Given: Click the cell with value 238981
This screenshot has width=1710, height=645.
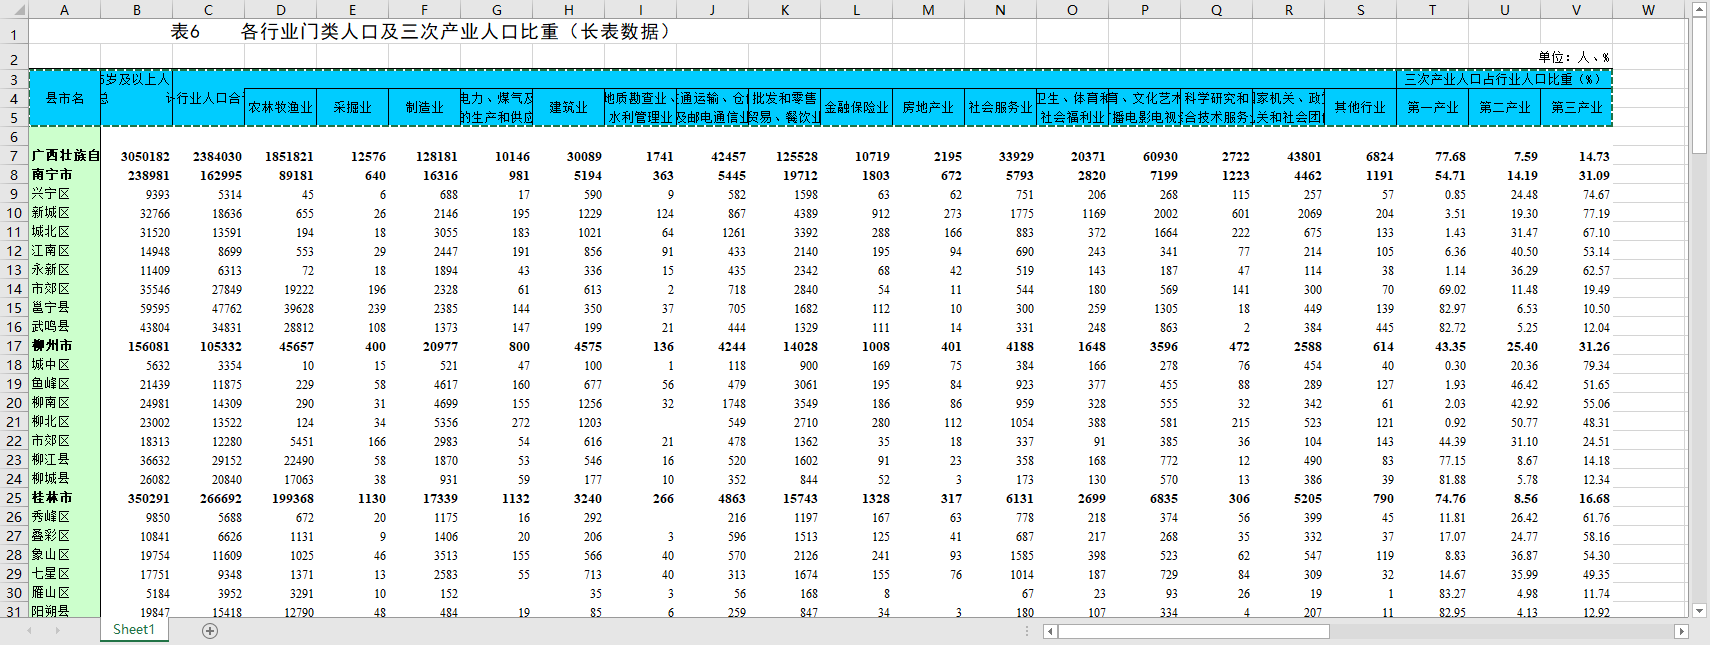Looking at the screenshot, I should pyautogui.click(x=137, y=175).
